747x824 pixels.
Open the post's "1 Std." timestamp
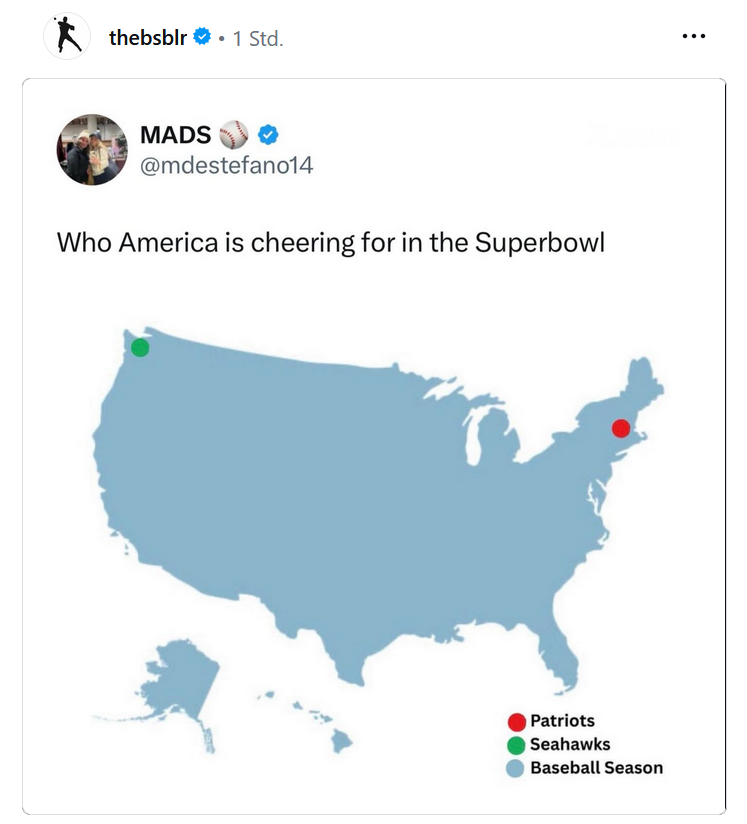point(258,39)
